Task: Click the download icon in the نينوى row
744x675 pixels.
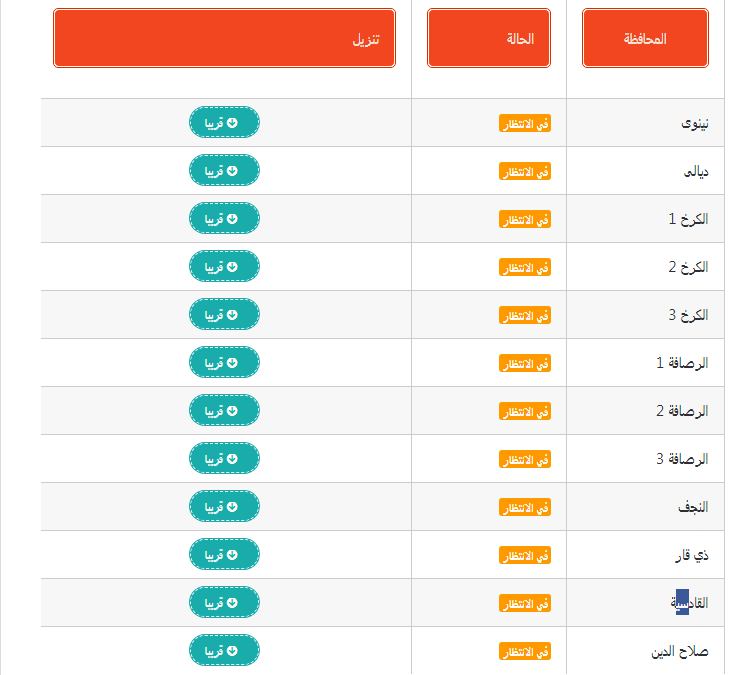Action: click(x=232, y=123)
